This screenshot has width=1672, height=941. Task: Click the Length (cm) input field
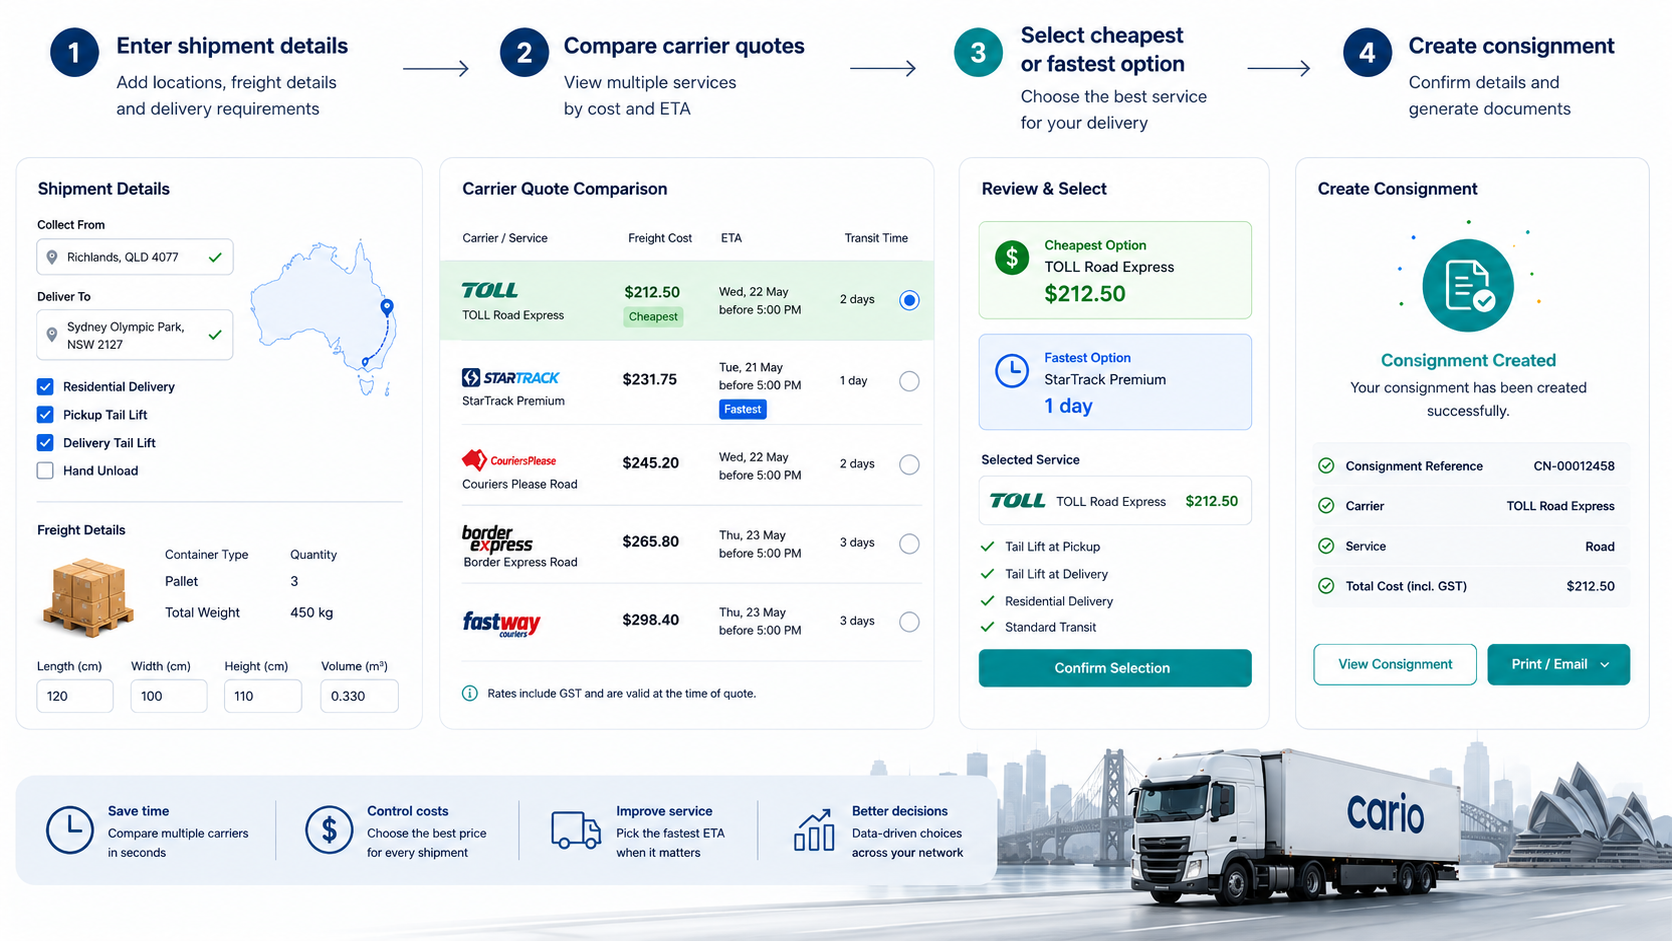click(75, 696)
